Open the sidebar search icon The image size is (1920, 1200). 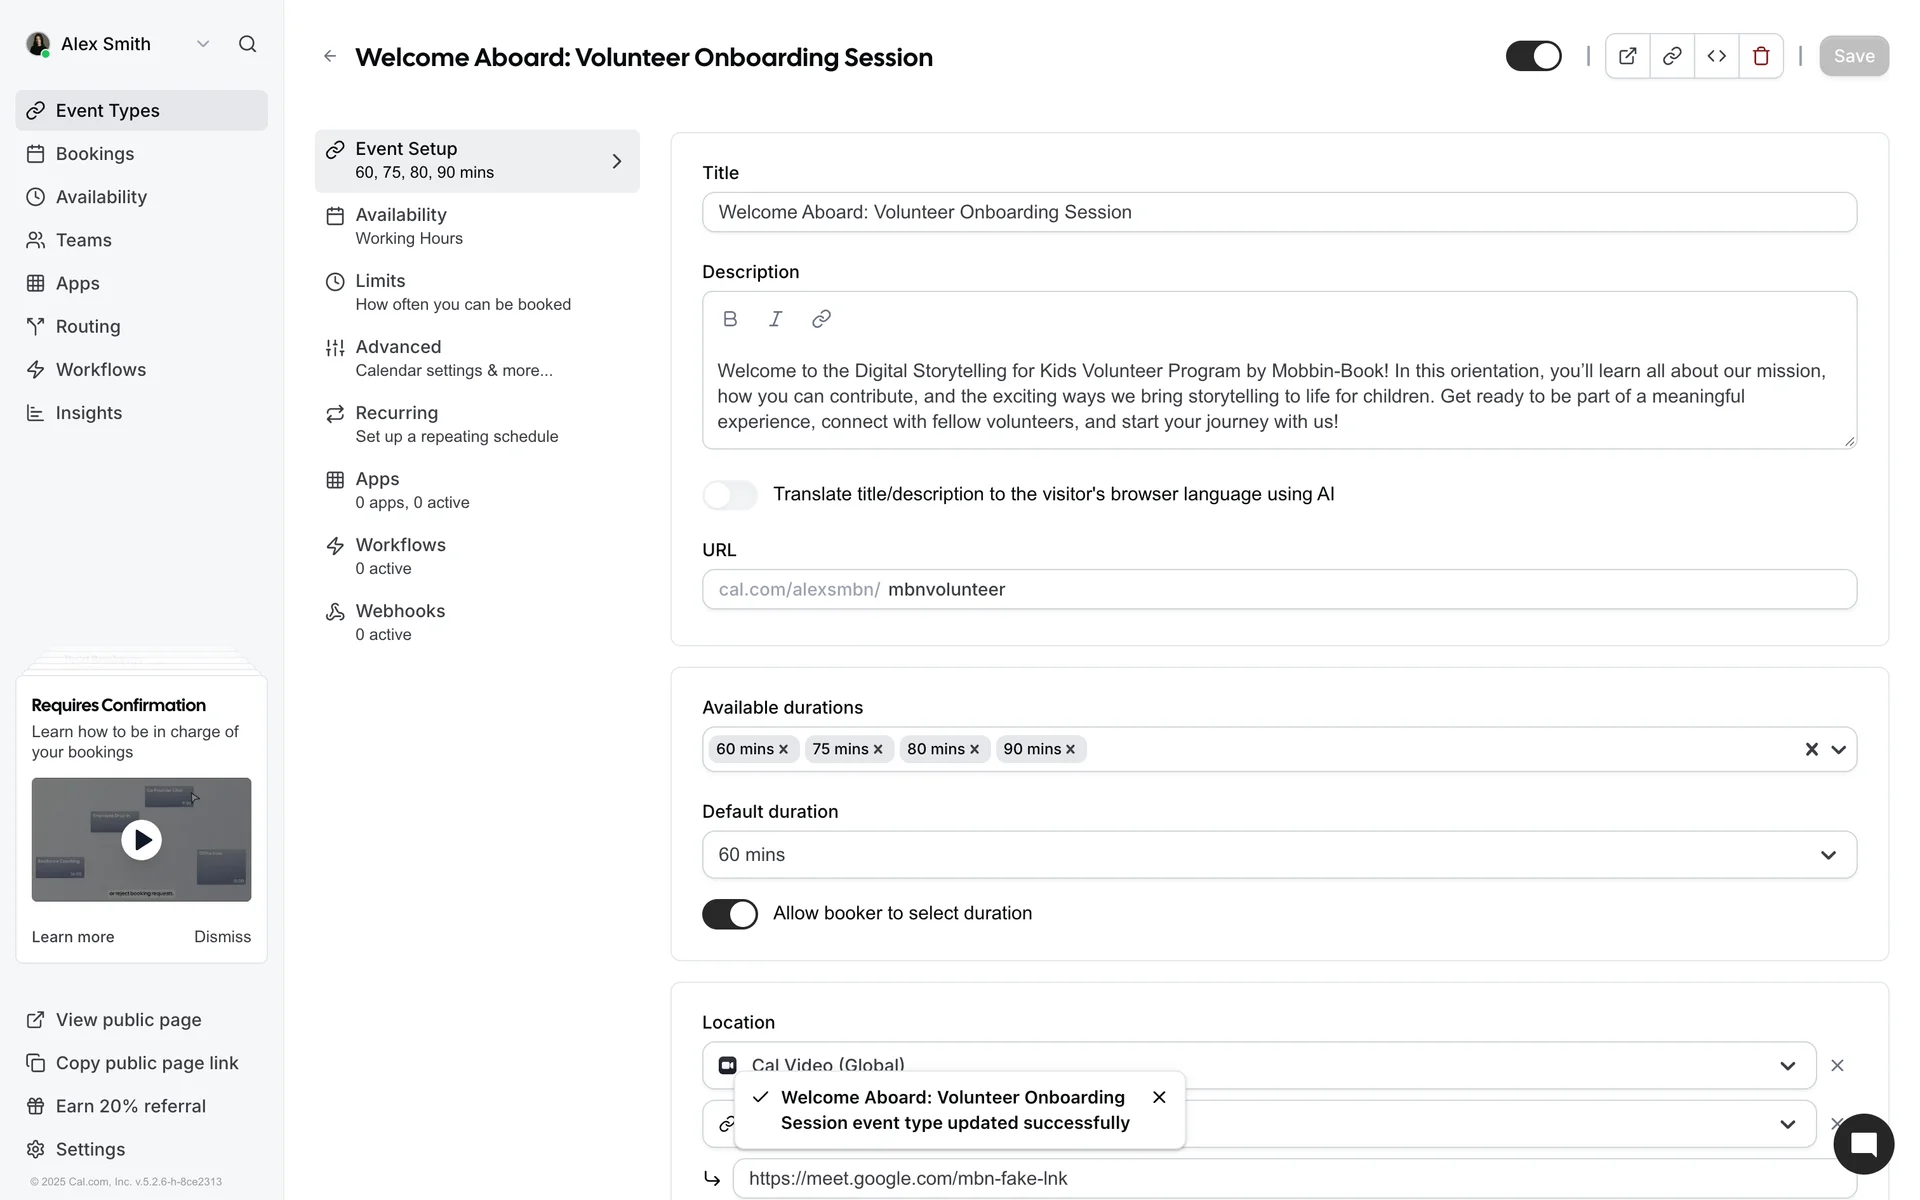pos(247,44)
